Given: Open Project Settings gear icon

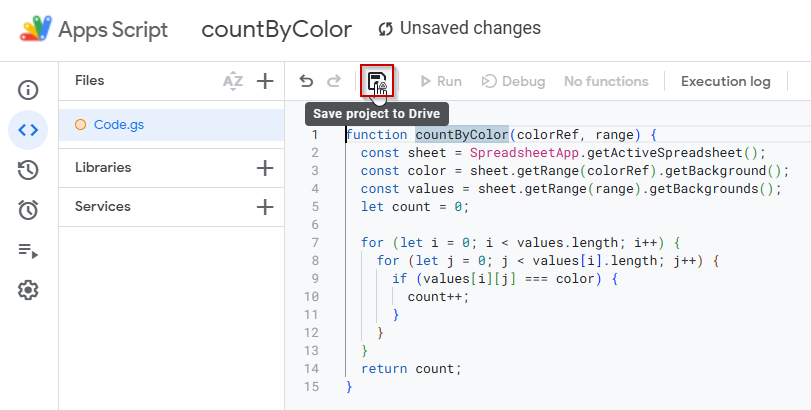Looking at the screenshot, I should point(28,290).
